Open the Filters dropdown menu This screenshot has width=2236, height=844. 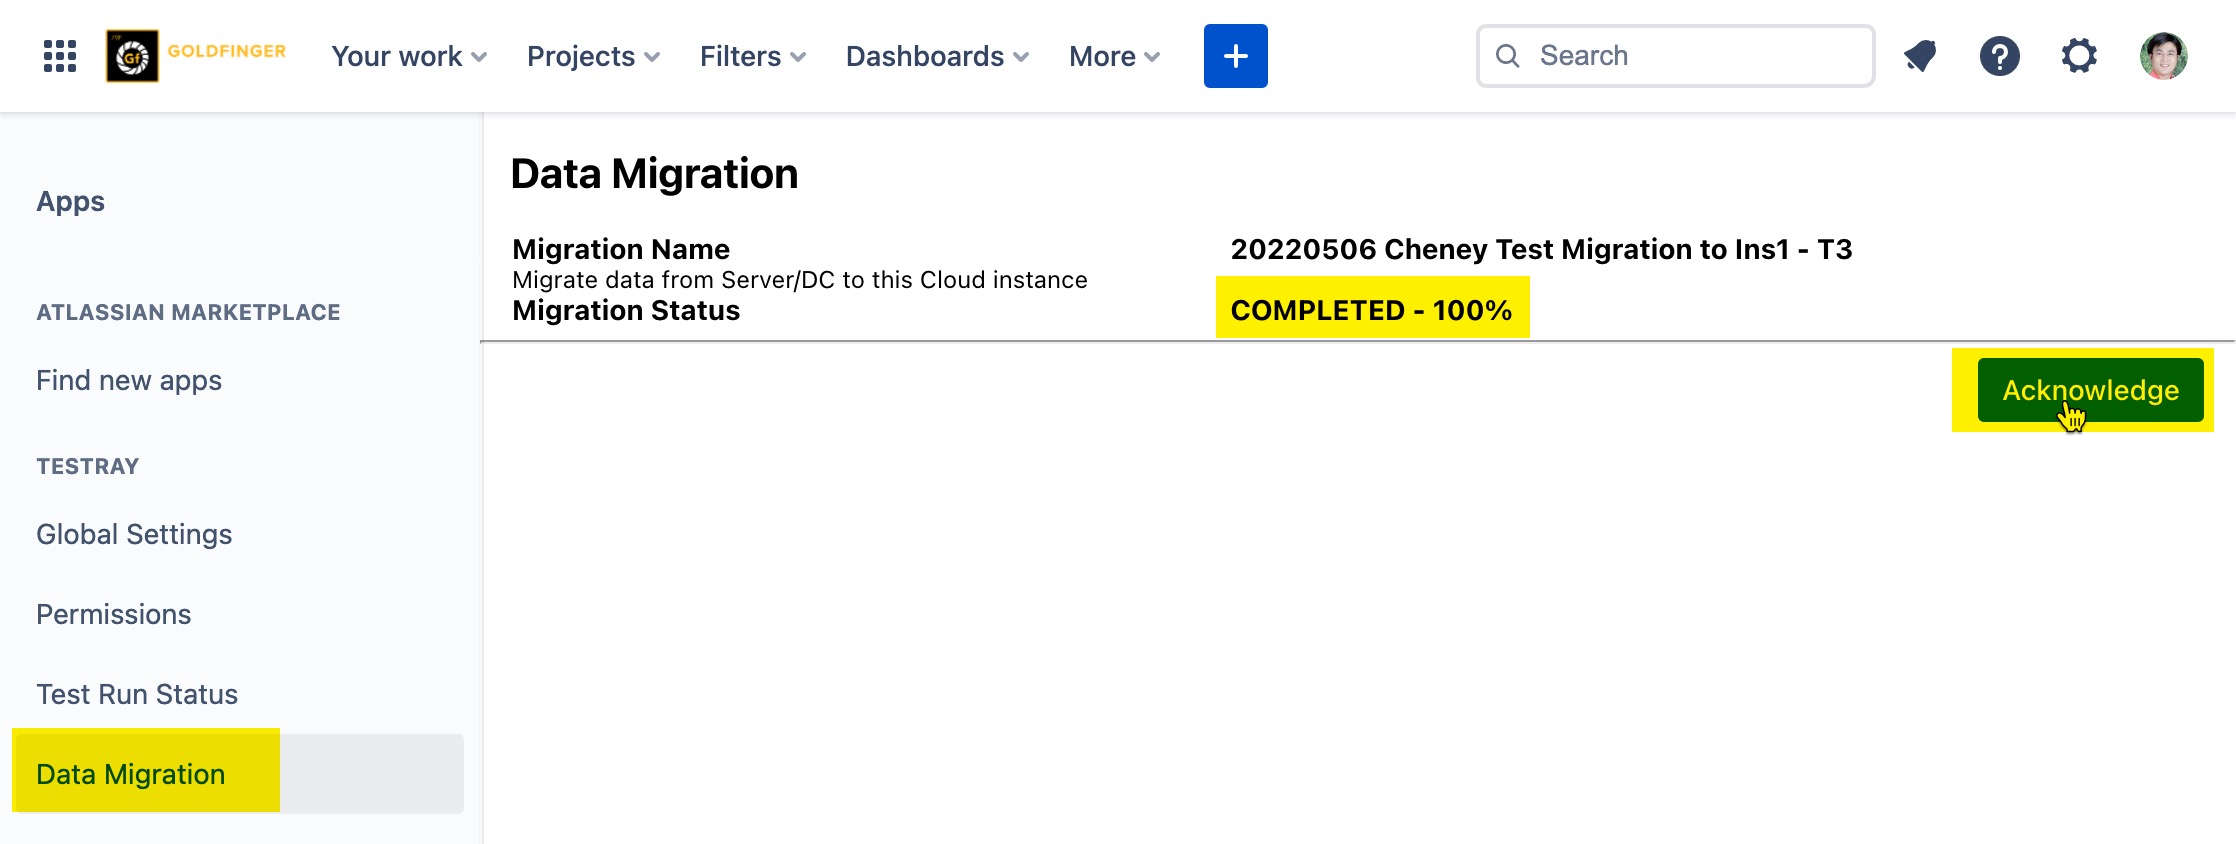click(x=752, y=56)
